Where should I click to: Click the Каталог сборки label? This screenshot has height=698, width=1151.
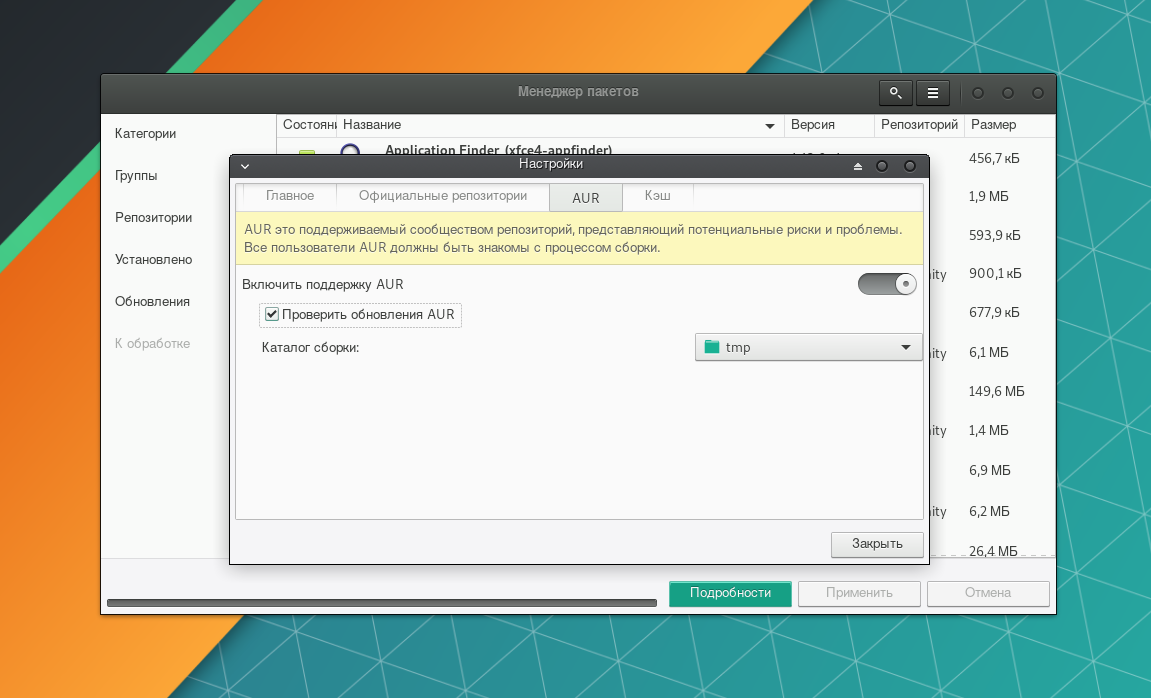point(311,347)
